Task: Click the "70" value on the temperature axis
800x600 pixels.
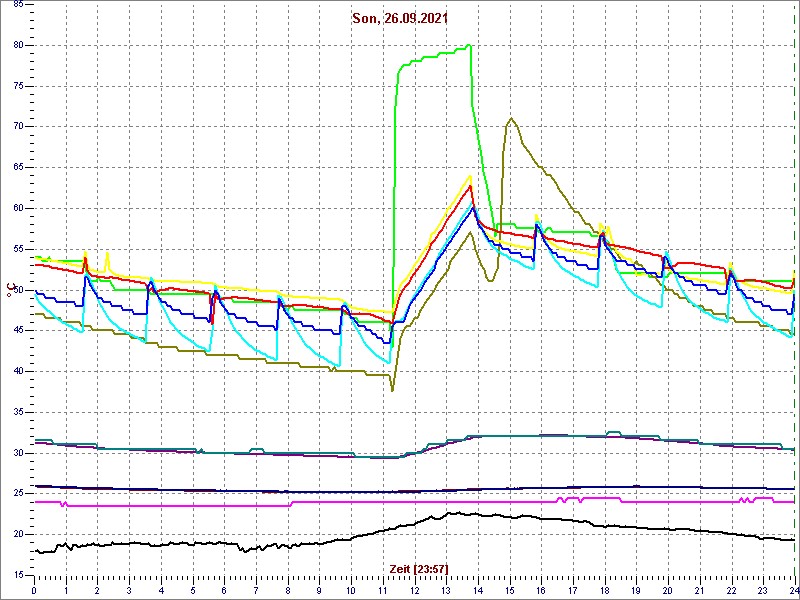Action: (x=17, y=127)
